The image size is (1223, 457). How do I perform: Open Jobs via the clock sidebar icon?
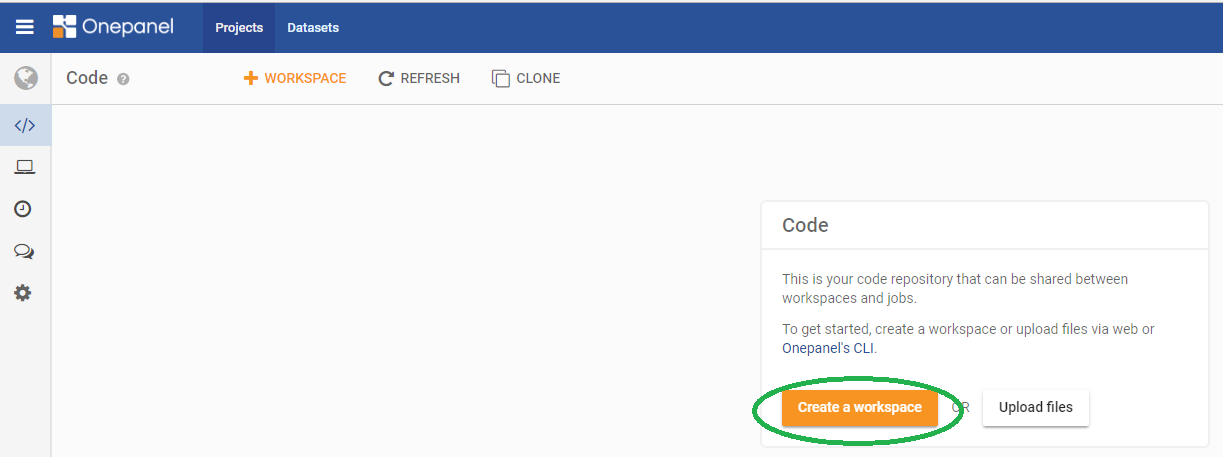click(x=23, y=209)
